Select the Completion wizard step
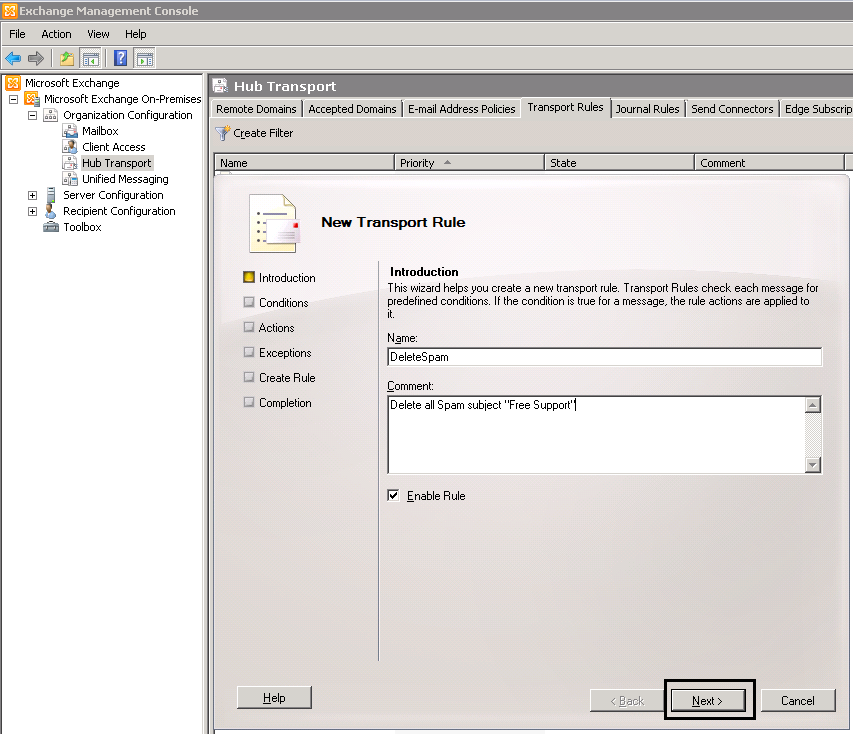Viewport: 853px width, 734px height. coord(277,403)
